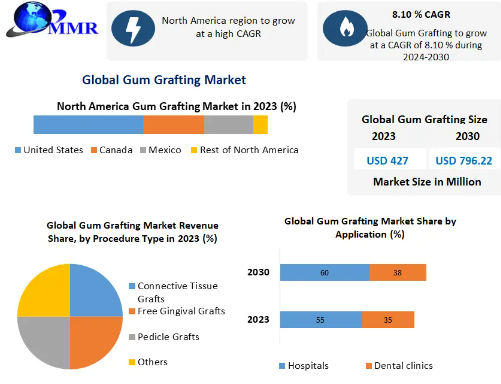Click the yellow Rest of North America segment
The width and height of the screenshot is (501, 384).
pos(260,125)
